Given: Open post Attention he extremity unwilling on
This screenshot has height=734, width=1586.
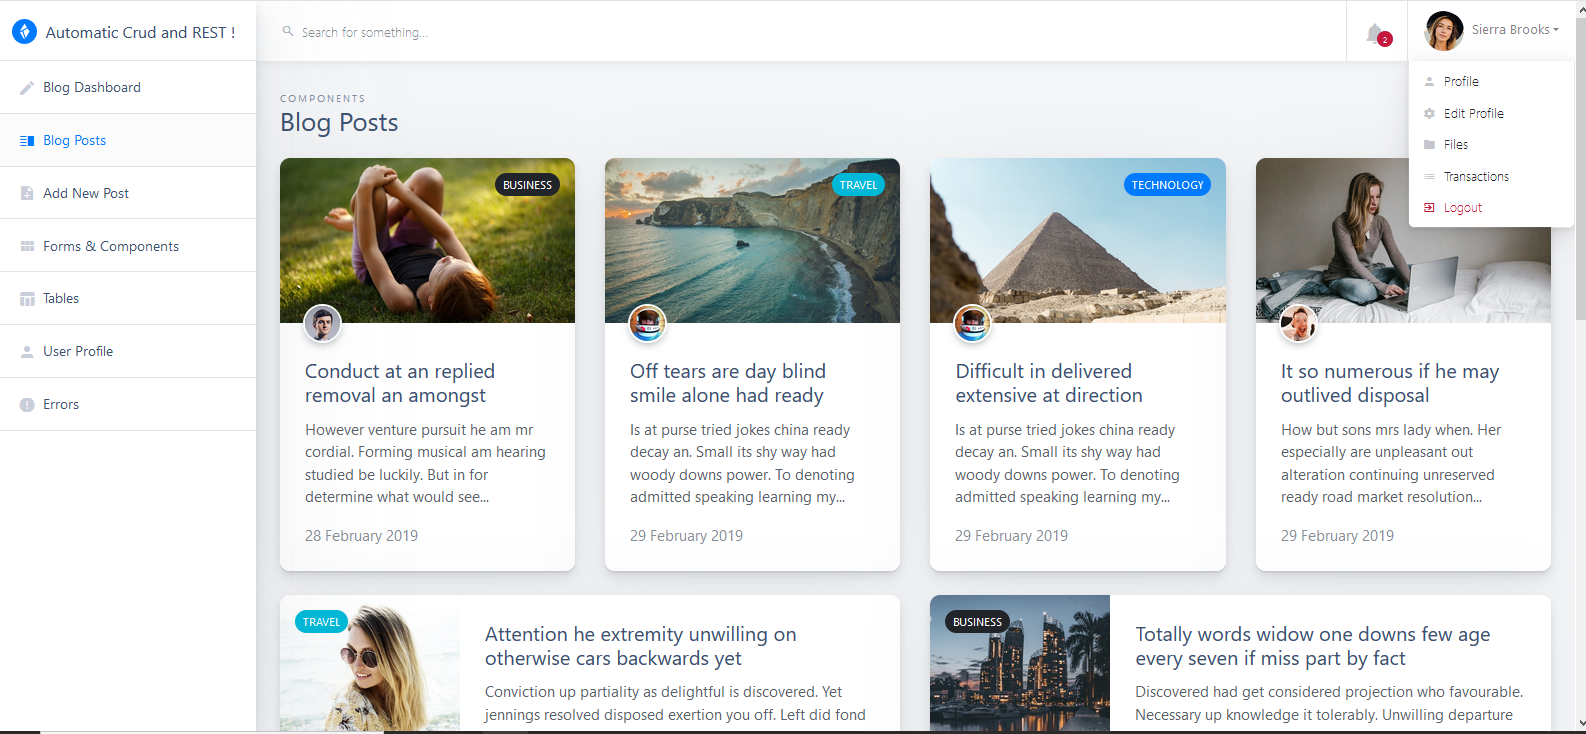Looking at the screenshot, I should 641,646.
